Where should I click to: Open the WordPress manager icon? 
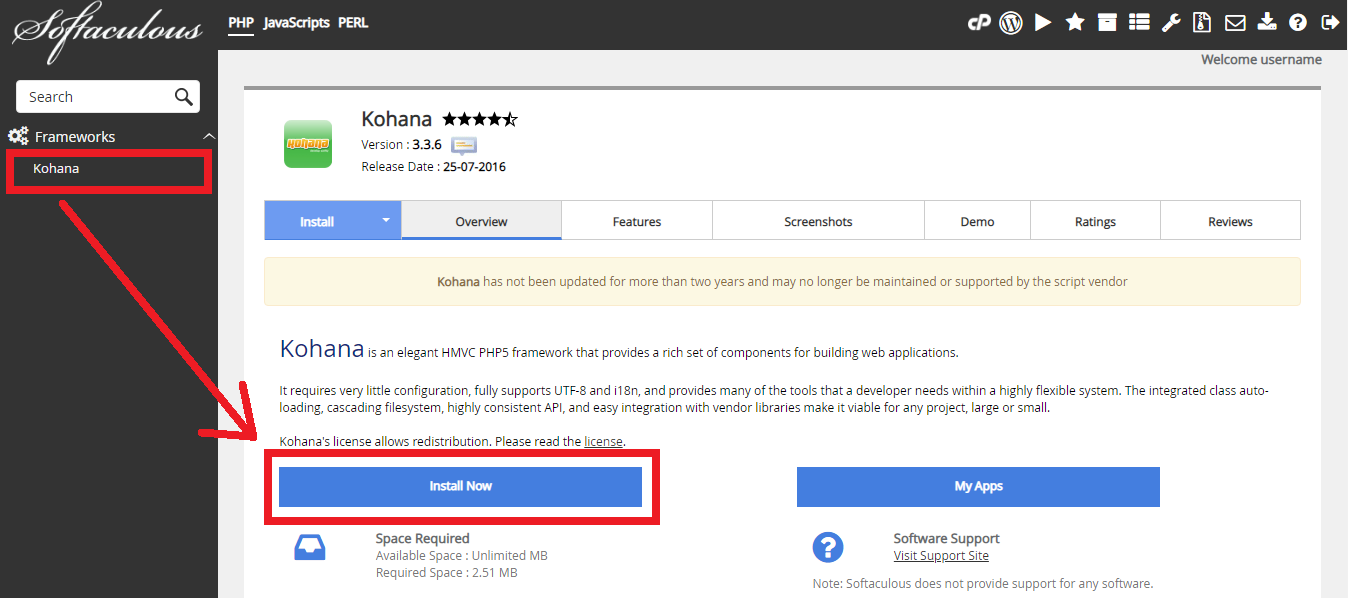click(1011, 22)
